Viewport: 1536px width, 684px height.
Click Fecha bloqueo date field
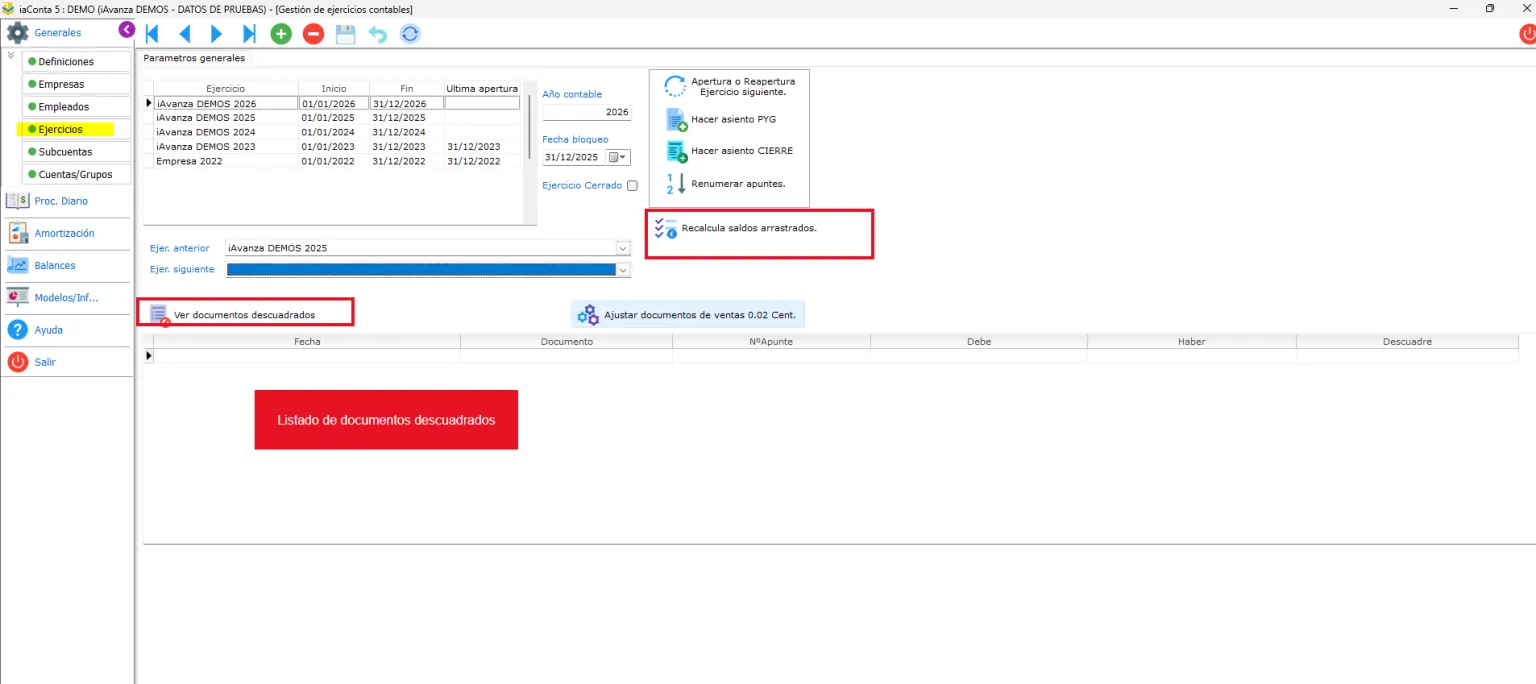573,157
